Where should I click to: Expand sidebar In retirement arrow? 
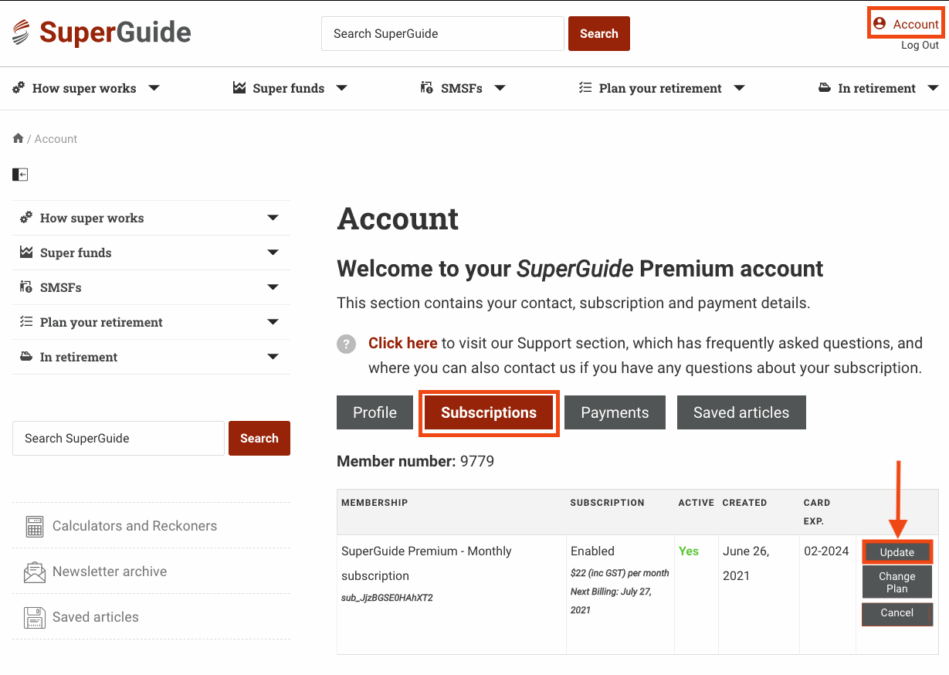pos(273,357)
